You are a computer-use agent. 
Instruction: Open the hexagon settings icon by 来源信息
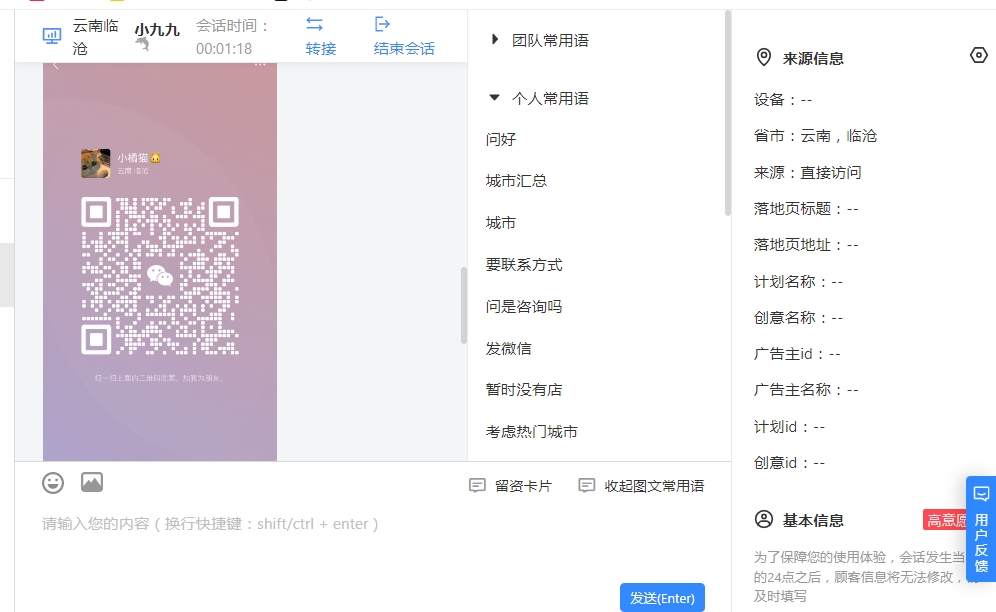[x=979, y=55]
